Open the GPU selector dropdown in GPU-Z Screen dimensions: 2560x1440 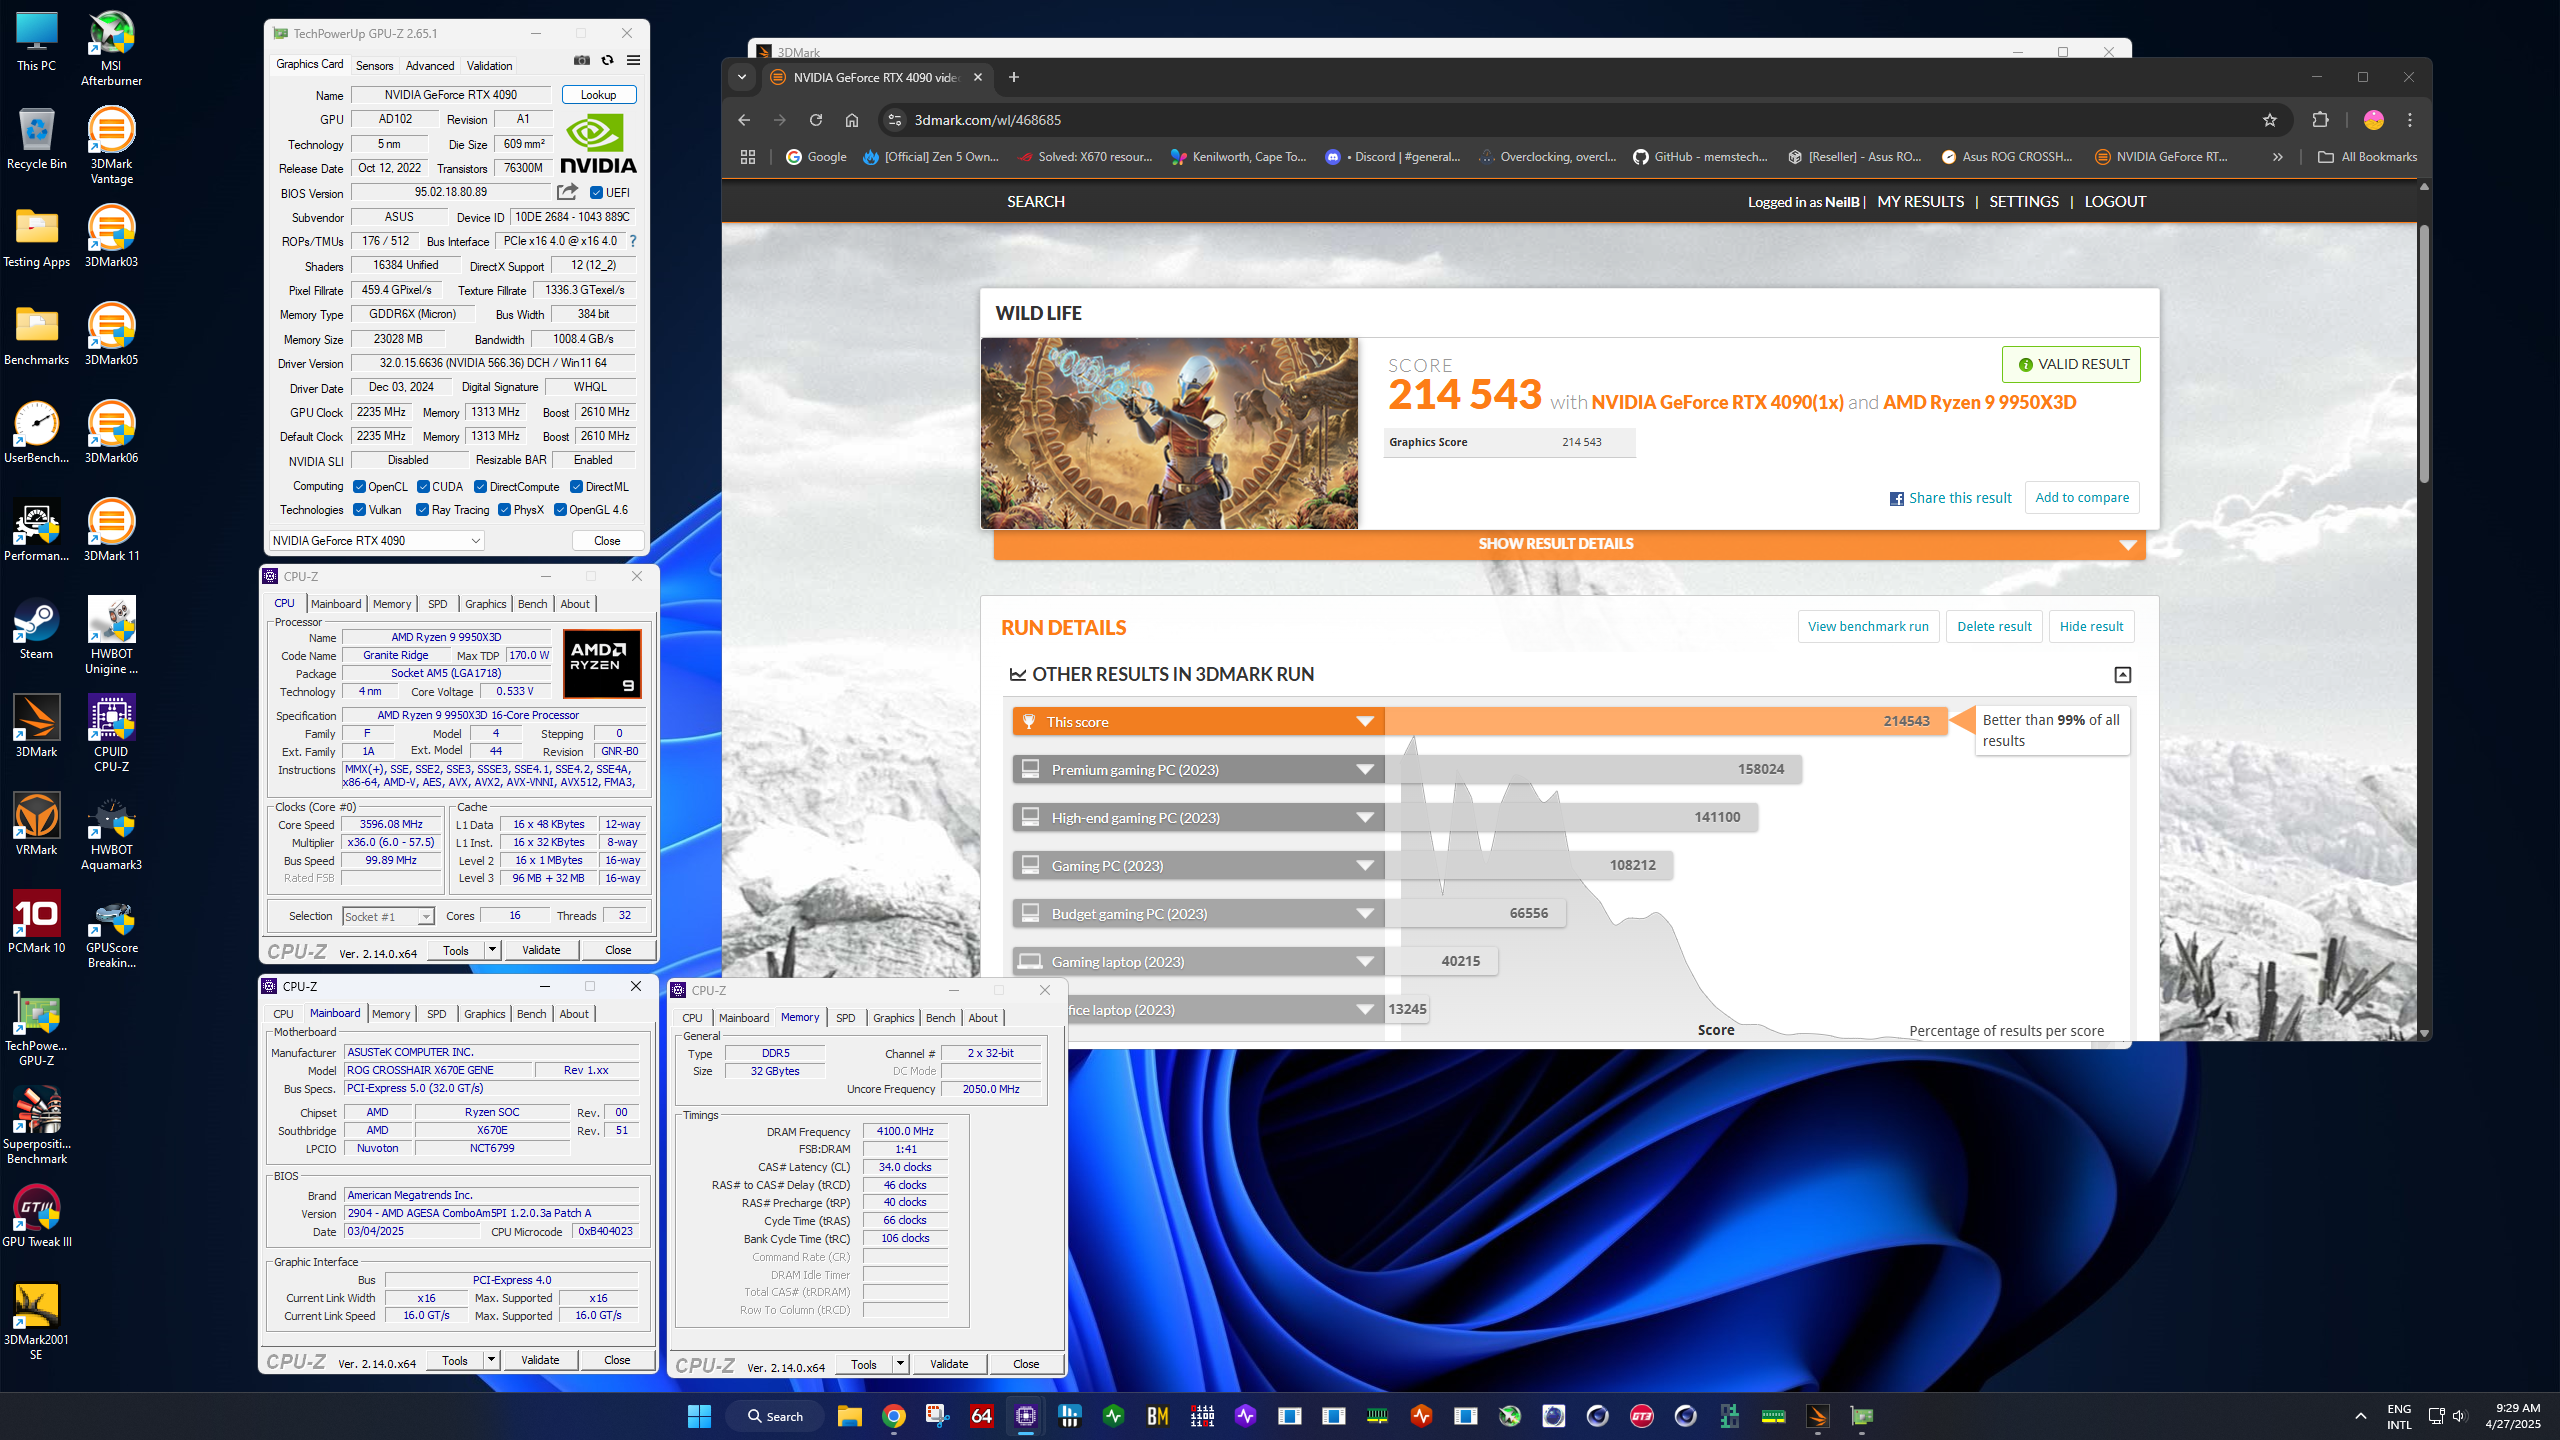pyautogui.click(x=376, y=541)
